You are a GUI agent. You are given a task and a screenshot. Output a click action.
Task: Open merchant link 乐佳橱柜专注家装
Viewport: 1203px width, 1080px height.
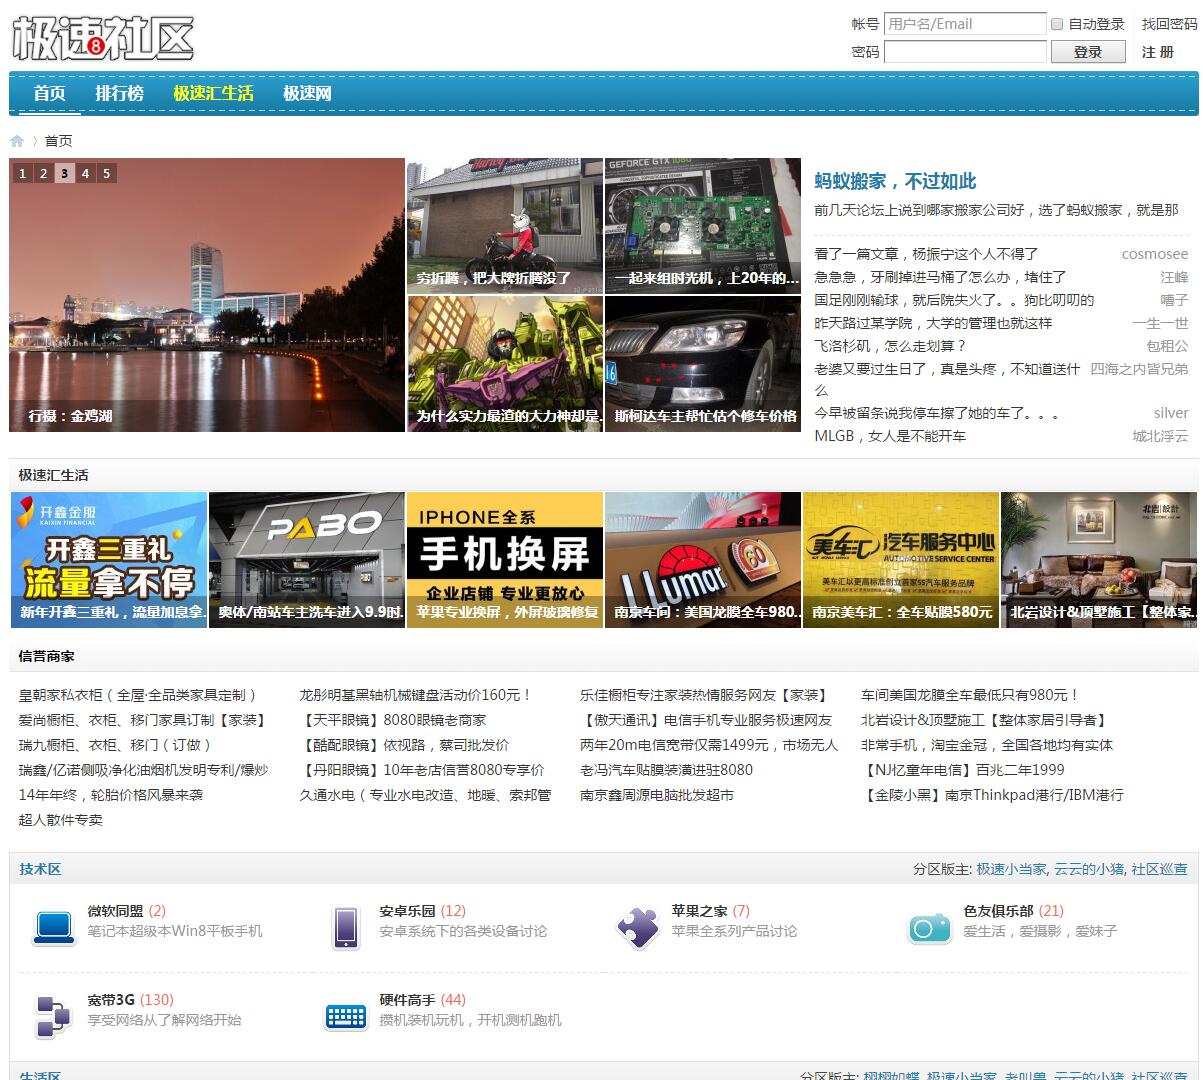tap(704, 695)
